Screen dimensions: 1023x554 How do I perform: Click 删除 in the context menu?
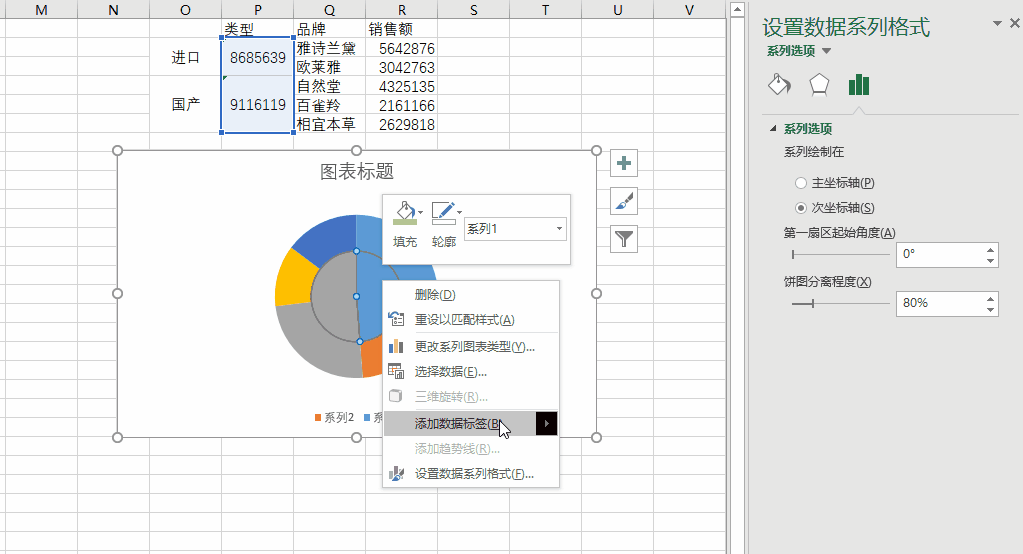coord(470,294)
